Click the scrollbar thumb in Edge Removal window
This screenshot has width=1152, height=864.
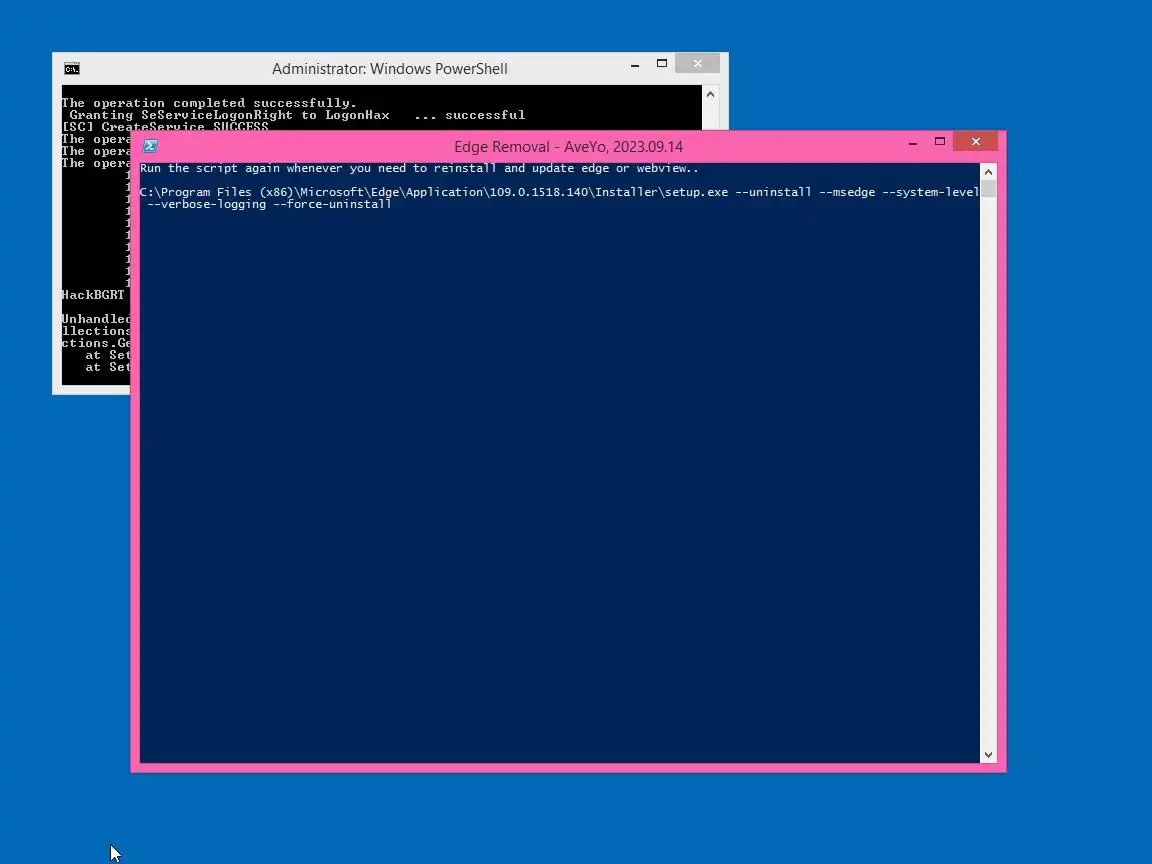(x=988, y=189)
